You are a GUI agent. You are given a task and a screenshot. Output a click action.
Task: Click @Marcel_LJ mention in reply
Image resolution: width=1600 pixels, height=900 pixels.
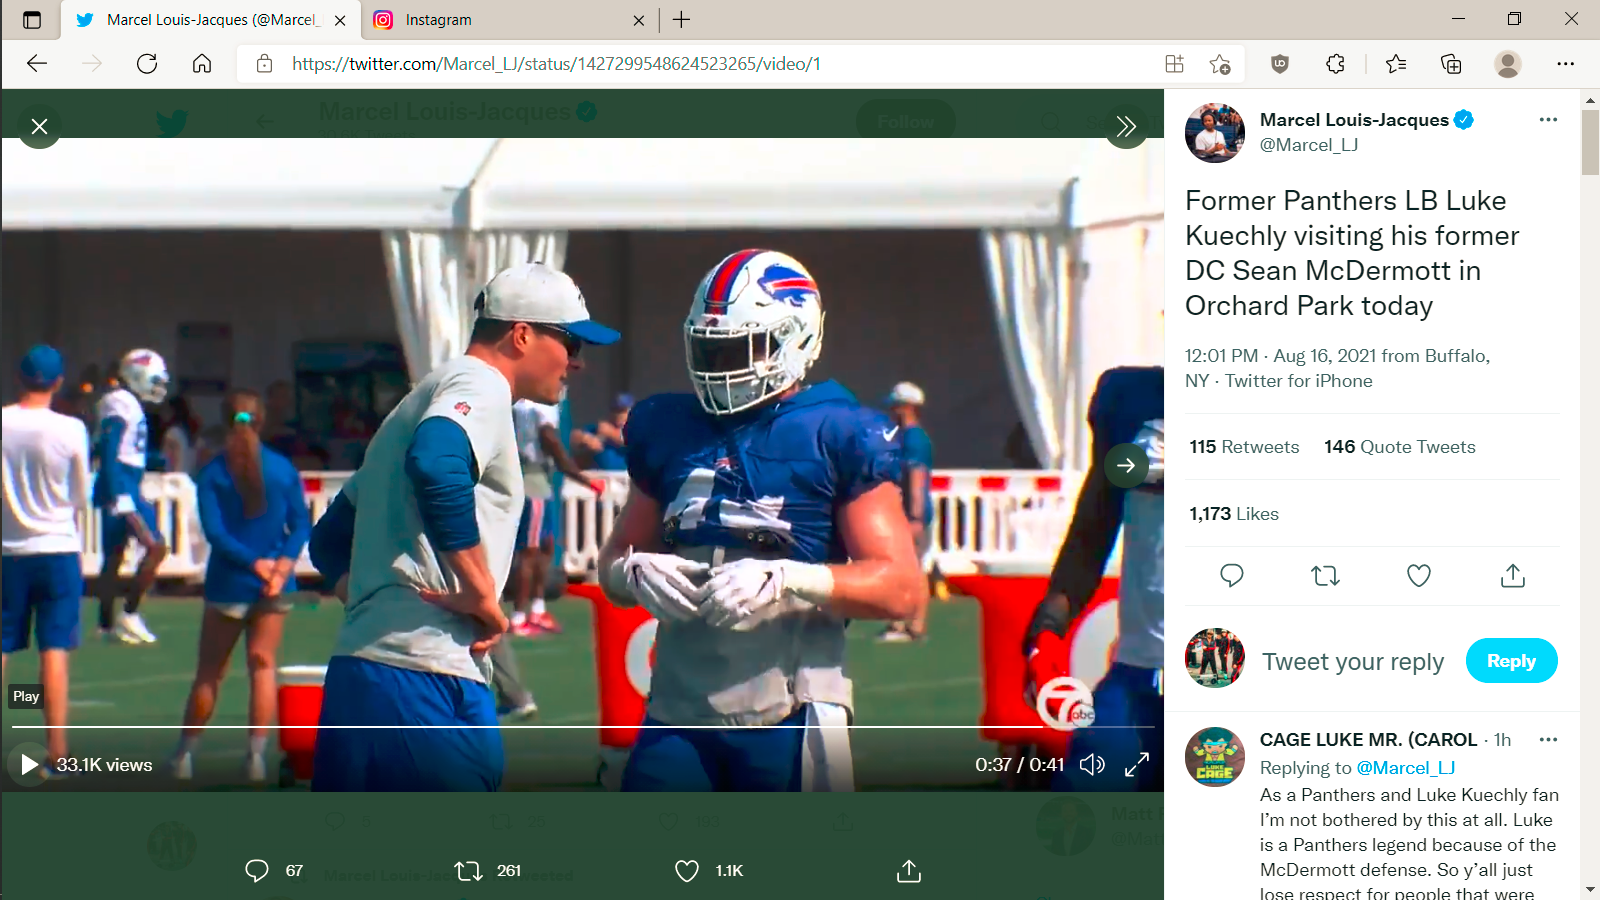click(1405, 768)
